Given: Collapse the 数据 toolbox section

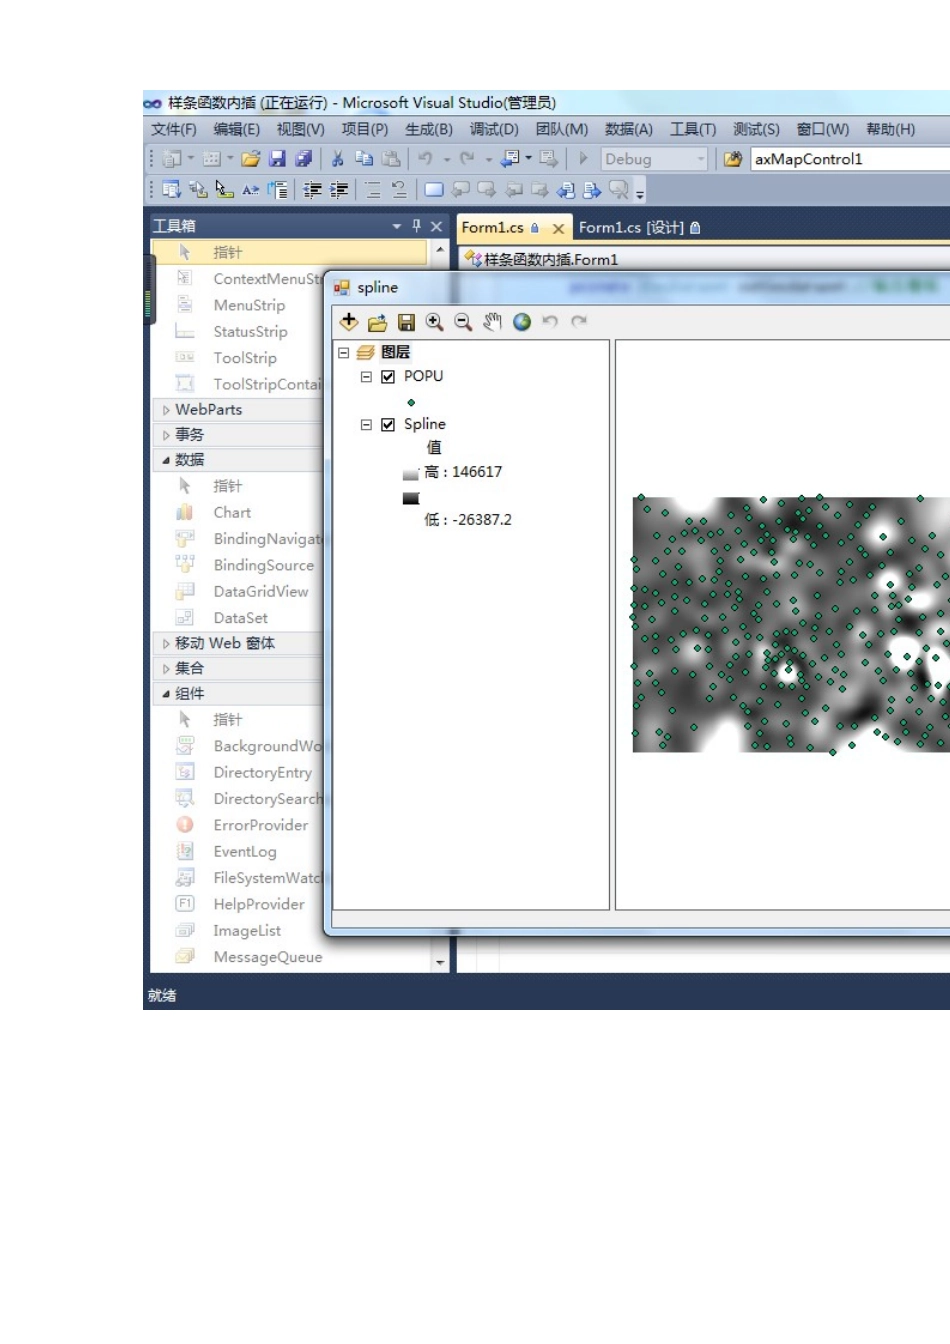Looking at the screenshot, I should 166,460.
